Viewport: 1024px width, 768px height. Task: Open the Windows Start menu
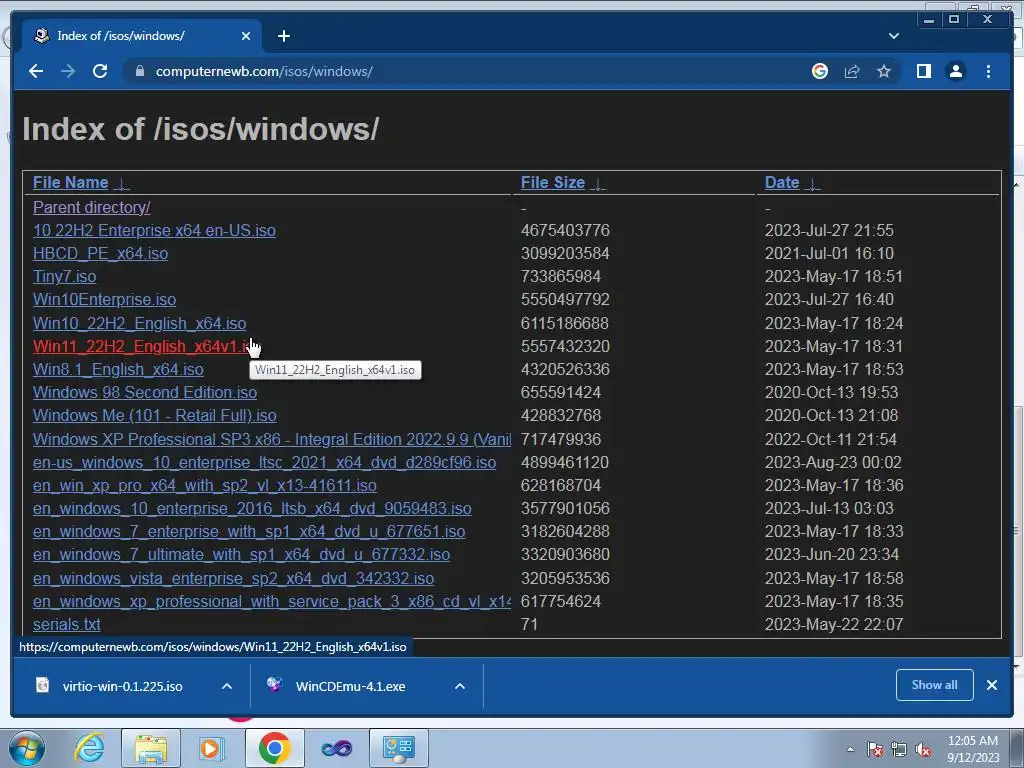point(27,748)
